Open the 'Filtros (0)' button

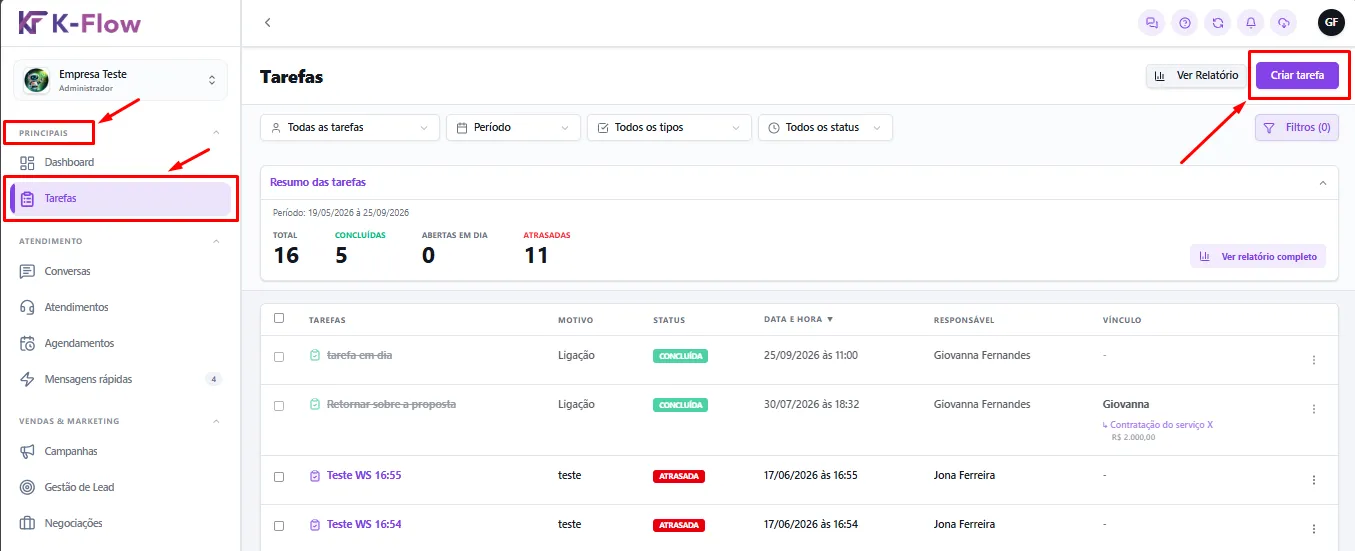click(1297, 128)
